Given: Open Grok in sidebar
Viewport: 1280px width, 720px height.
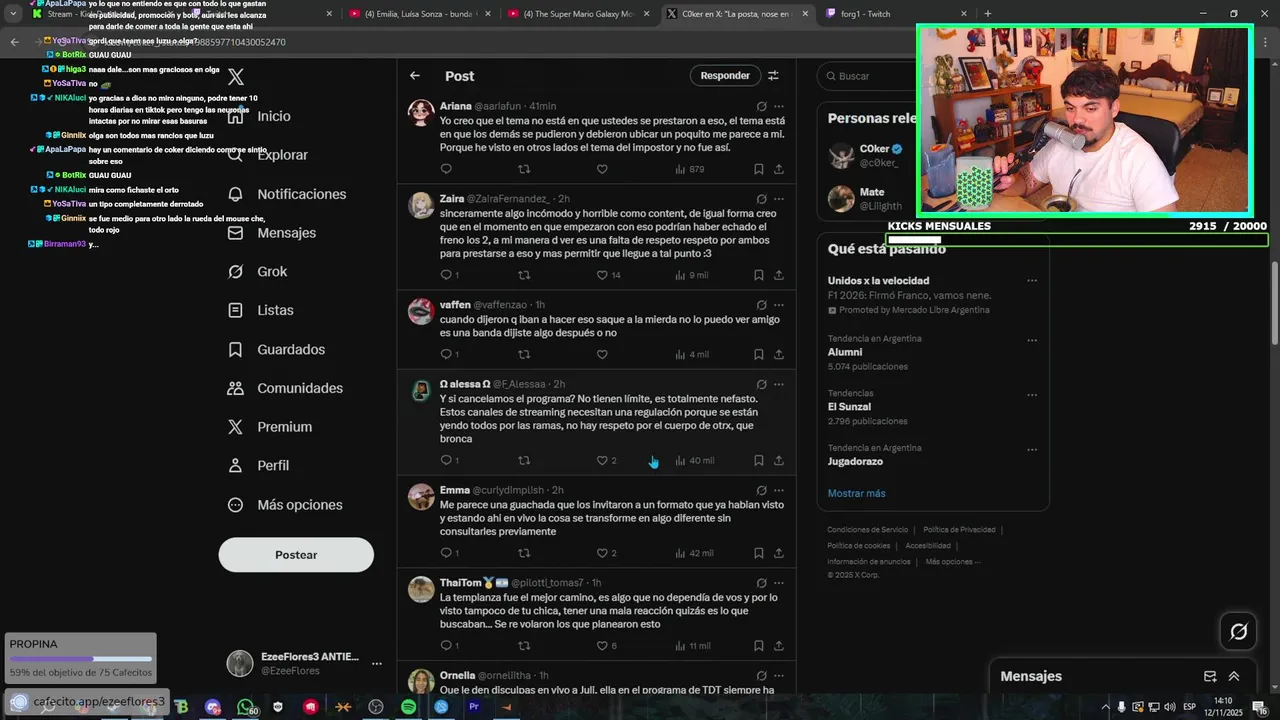Looking at the screenshot, I should 257,272.
